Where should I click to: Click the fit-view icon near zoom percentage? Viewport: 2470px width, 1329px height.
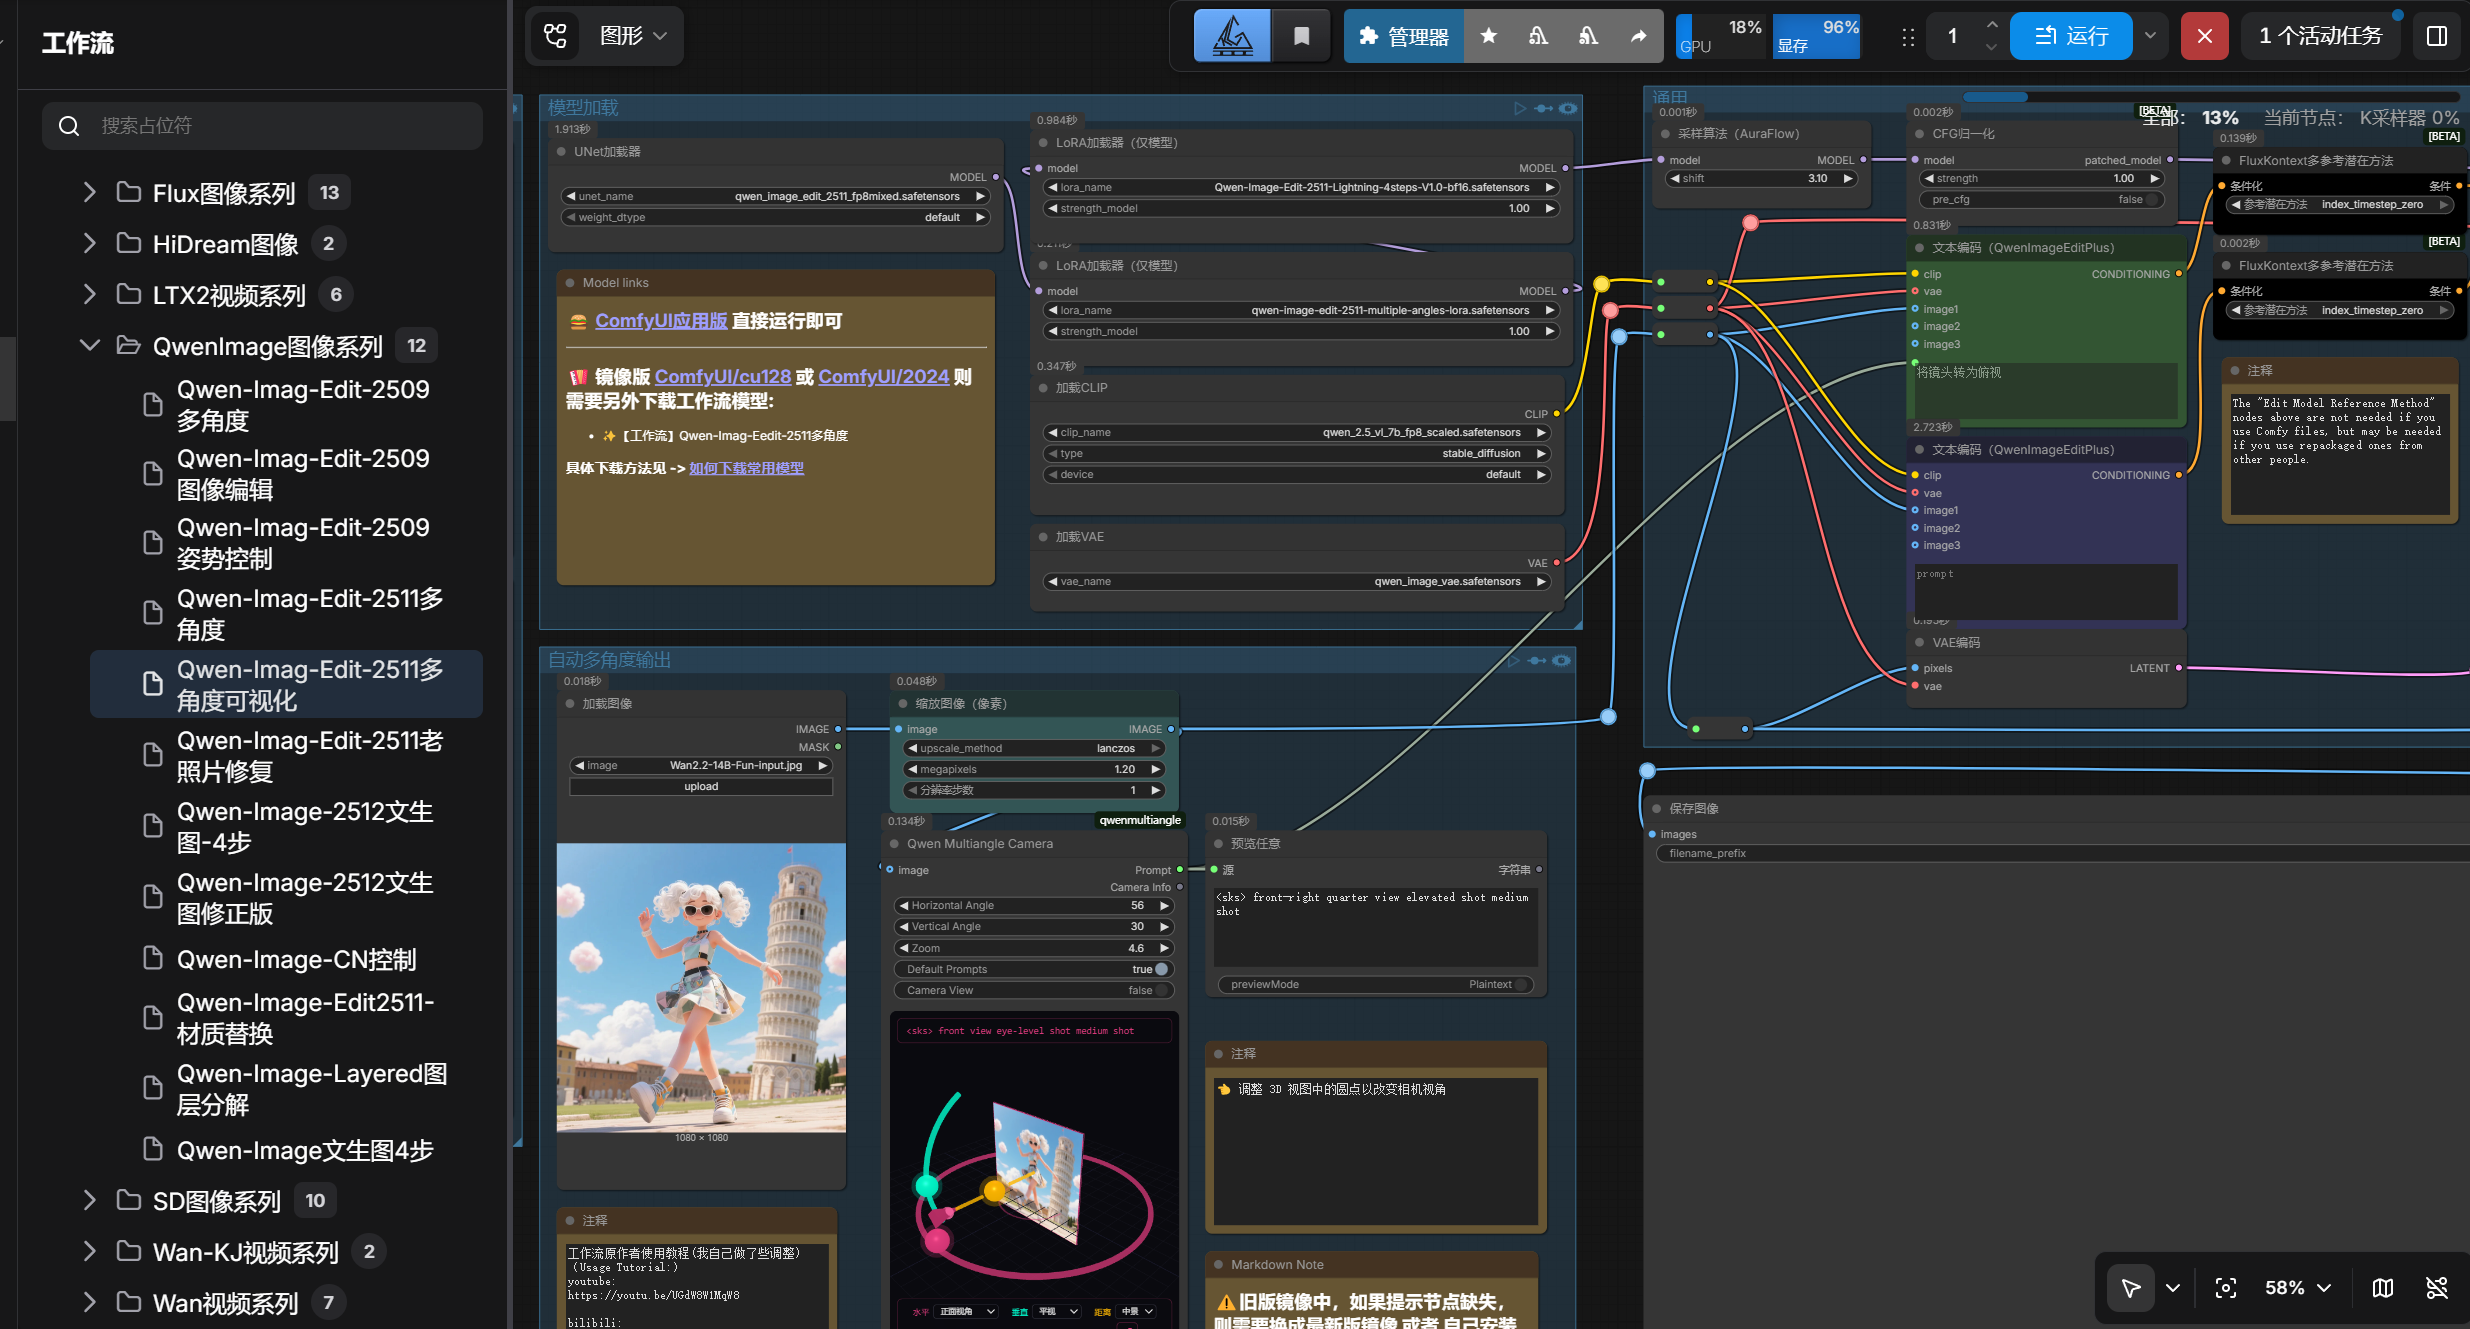click(x=2225, y=1288)
